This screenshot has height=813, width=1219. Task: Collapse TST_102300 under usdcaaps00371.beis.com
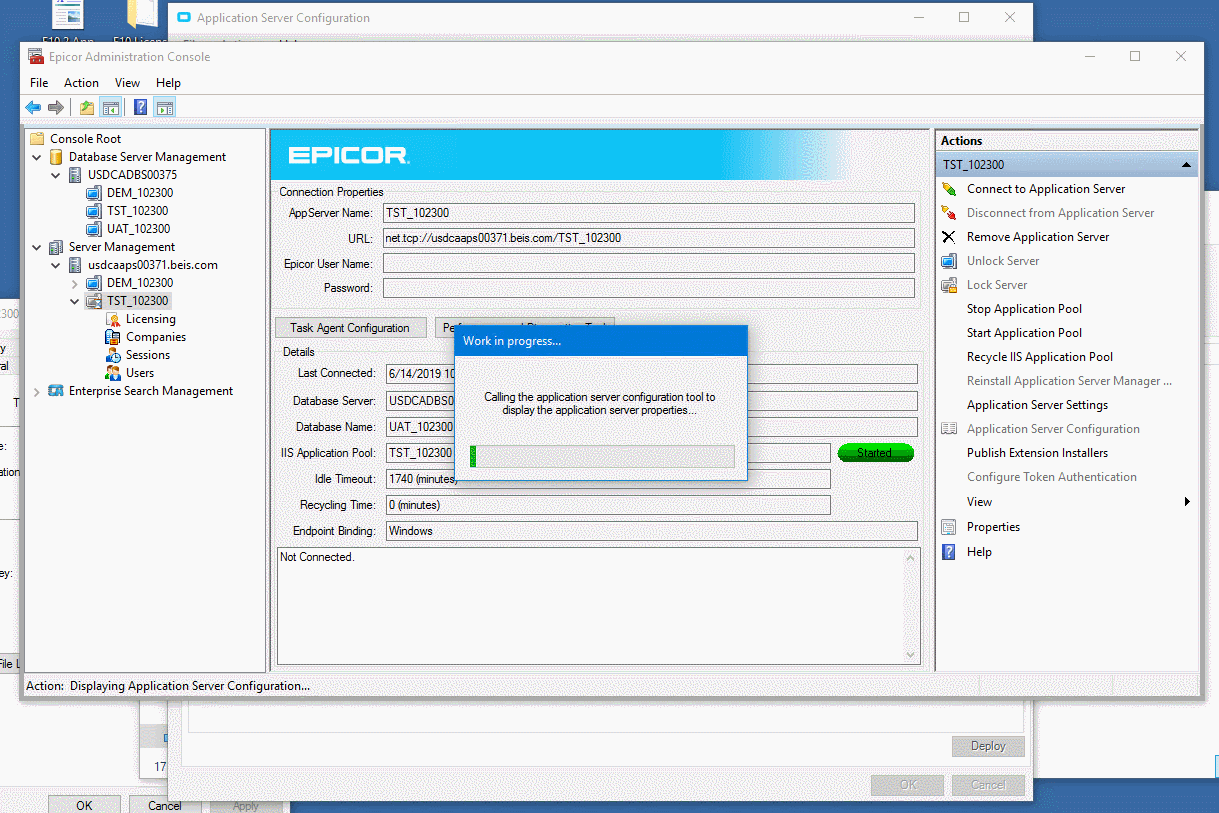coord(75,301)
